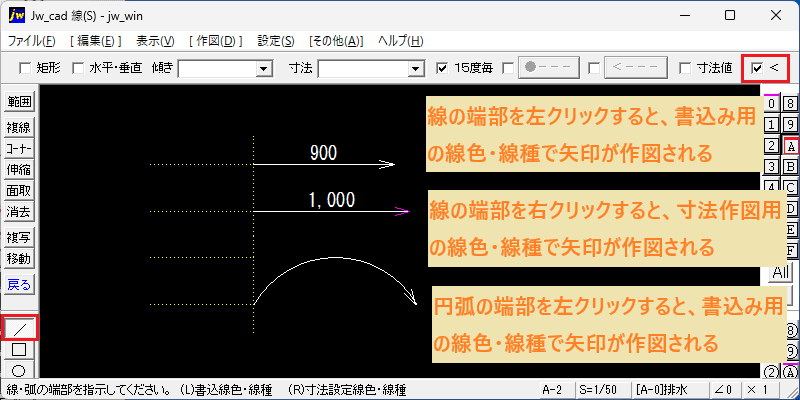Select the rectangle drawing tool
Screen dimensions: 800x400
[x=19, y=349]
